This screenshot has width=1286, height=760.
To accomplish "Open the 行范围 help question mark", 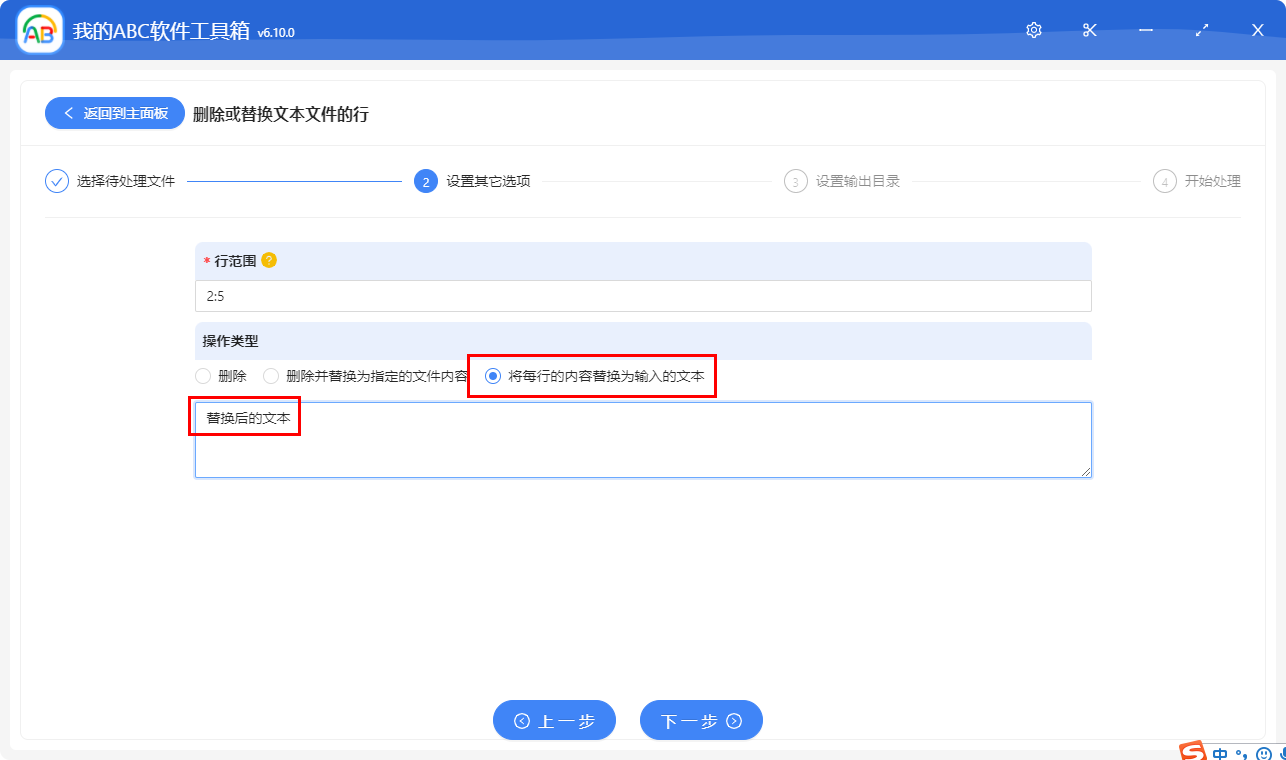I will [268, 260].
